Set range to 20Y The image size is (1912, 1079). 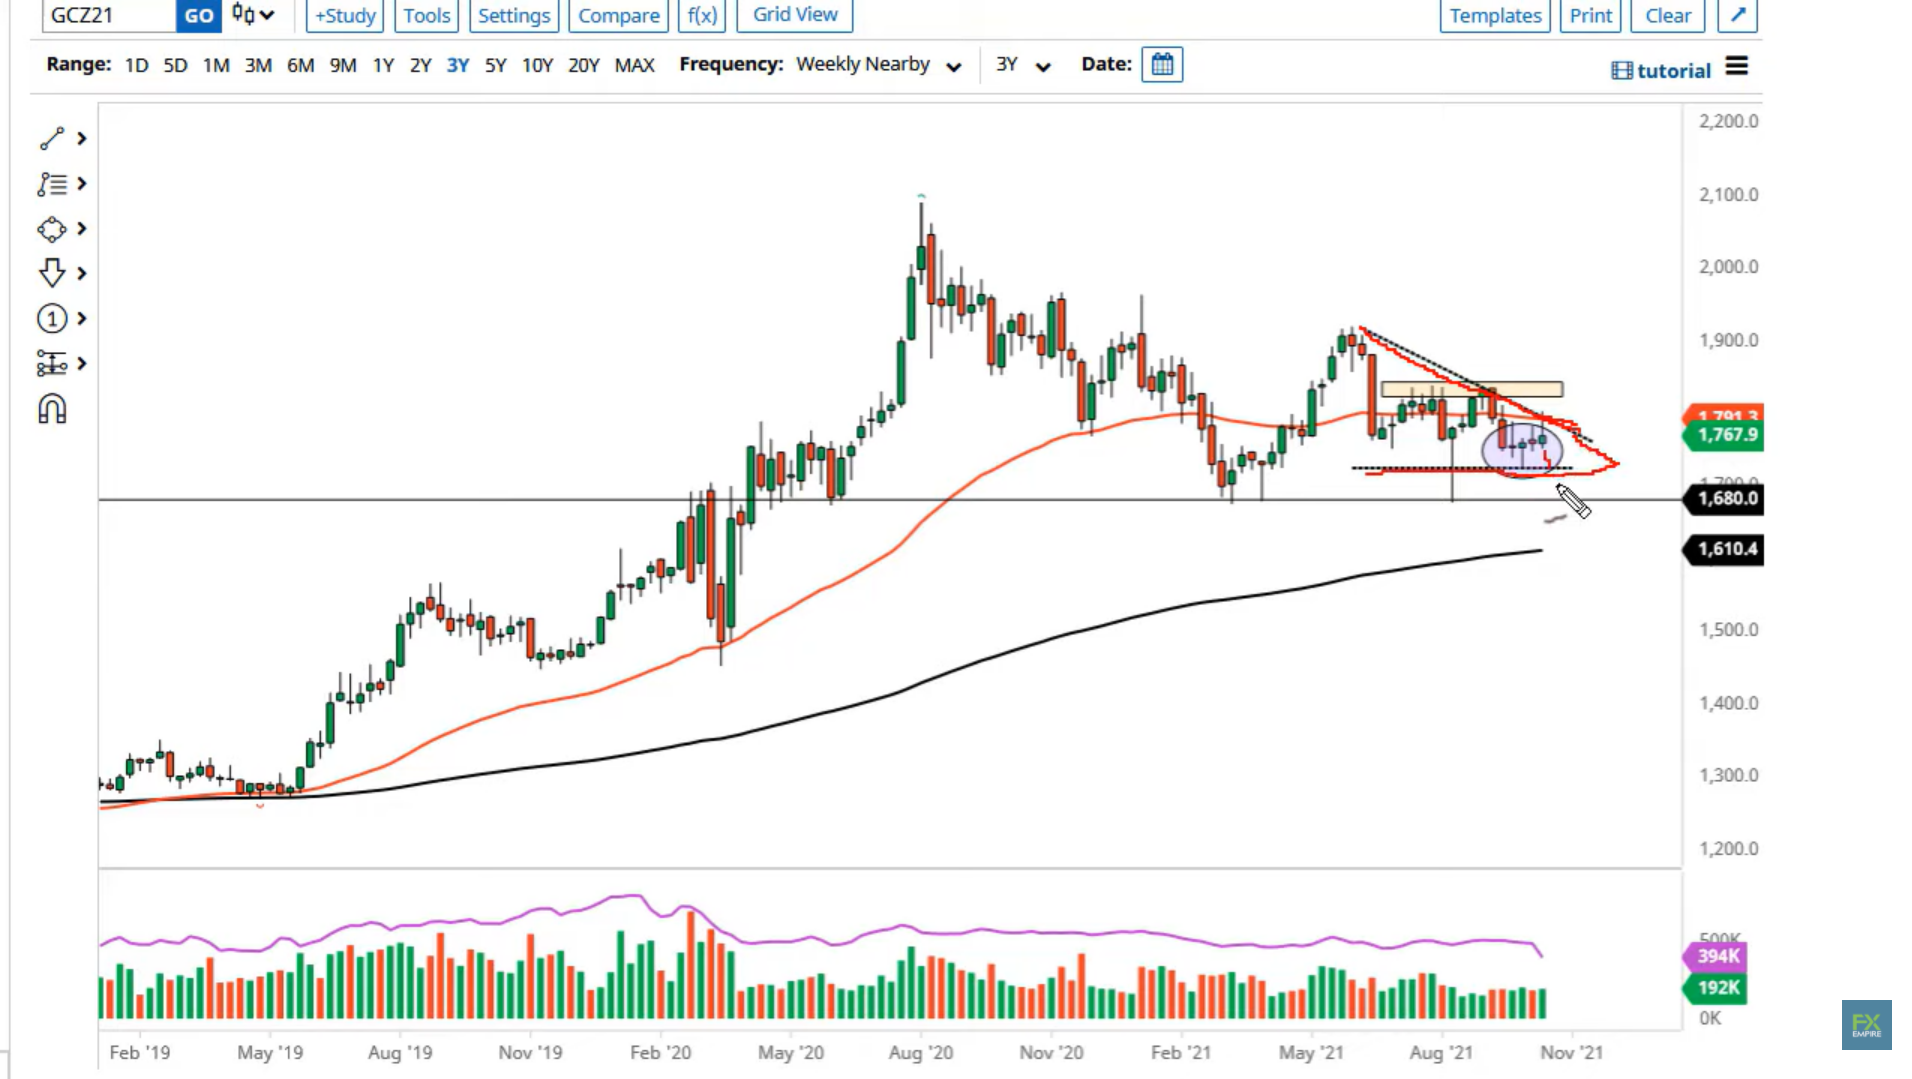(x=583, y=66)
